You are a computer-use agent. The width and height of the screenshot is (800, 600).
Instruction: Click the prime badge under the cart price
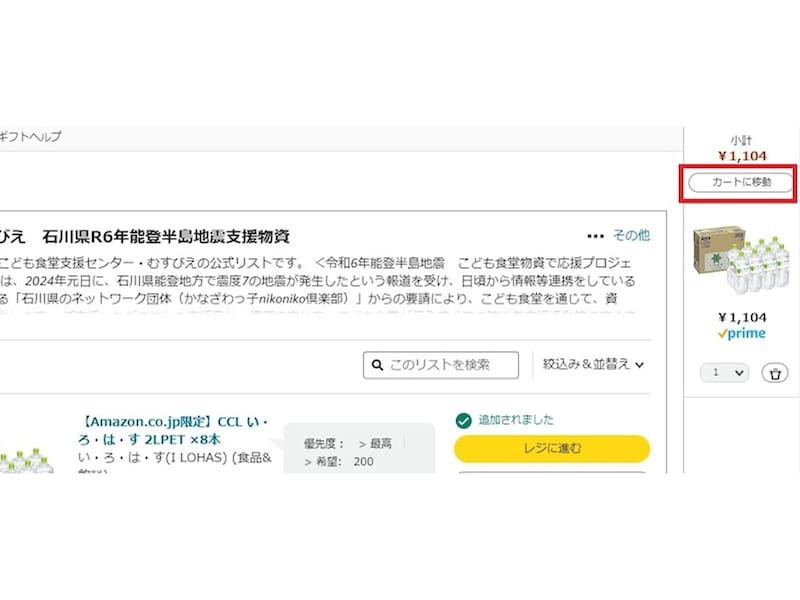(744, 332)
